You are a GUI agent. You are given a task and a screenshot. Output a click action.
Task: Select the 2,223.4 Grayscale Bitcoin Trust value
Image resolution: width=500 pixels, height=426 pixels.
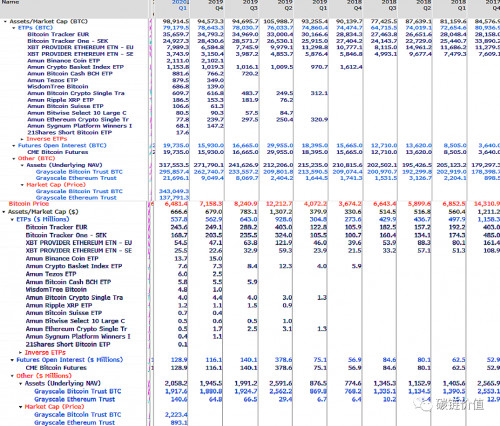pyautogui.click(x=176, y=415)
